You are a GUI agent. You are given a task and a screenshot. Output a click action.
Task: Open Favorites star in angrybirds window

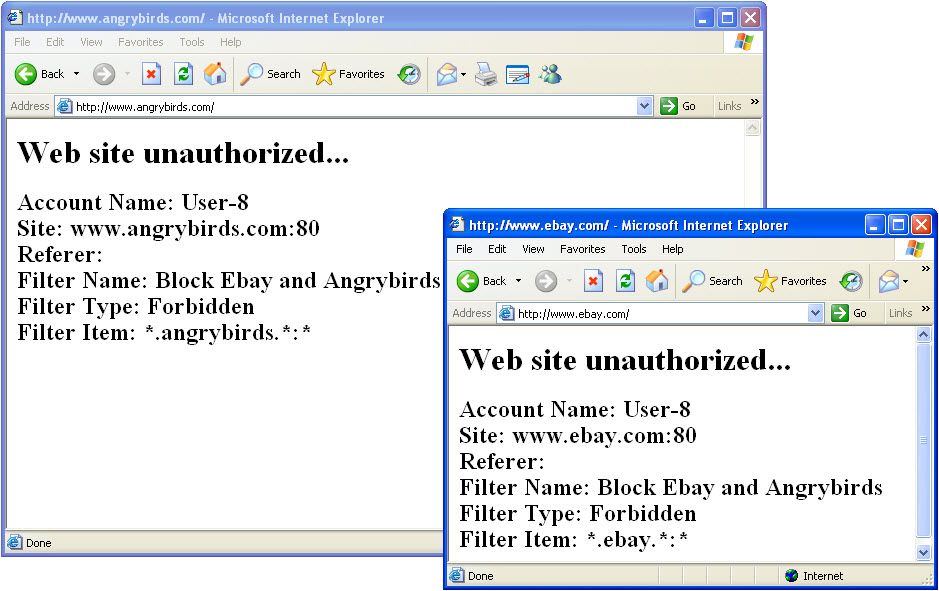(349, 74)
